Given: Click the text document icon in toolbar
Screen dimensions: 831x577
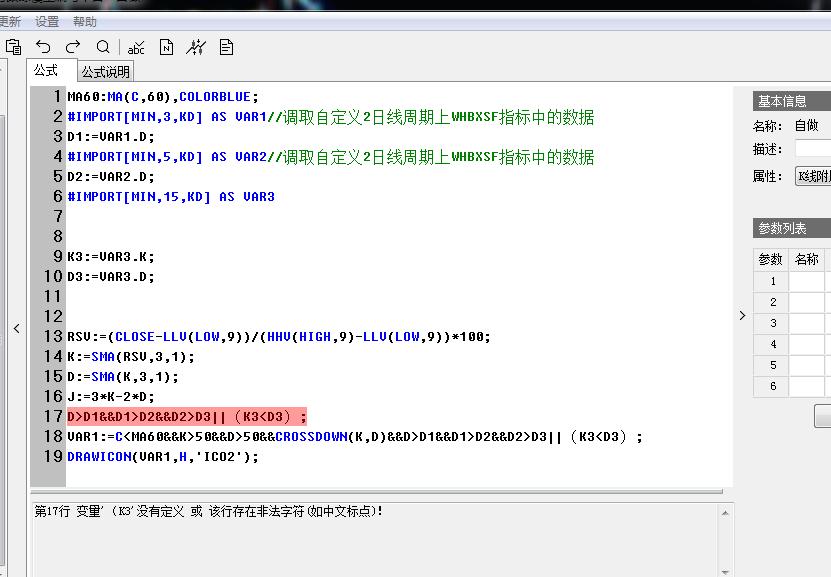Looking at the screenshot, I should [x=226, y=47].
